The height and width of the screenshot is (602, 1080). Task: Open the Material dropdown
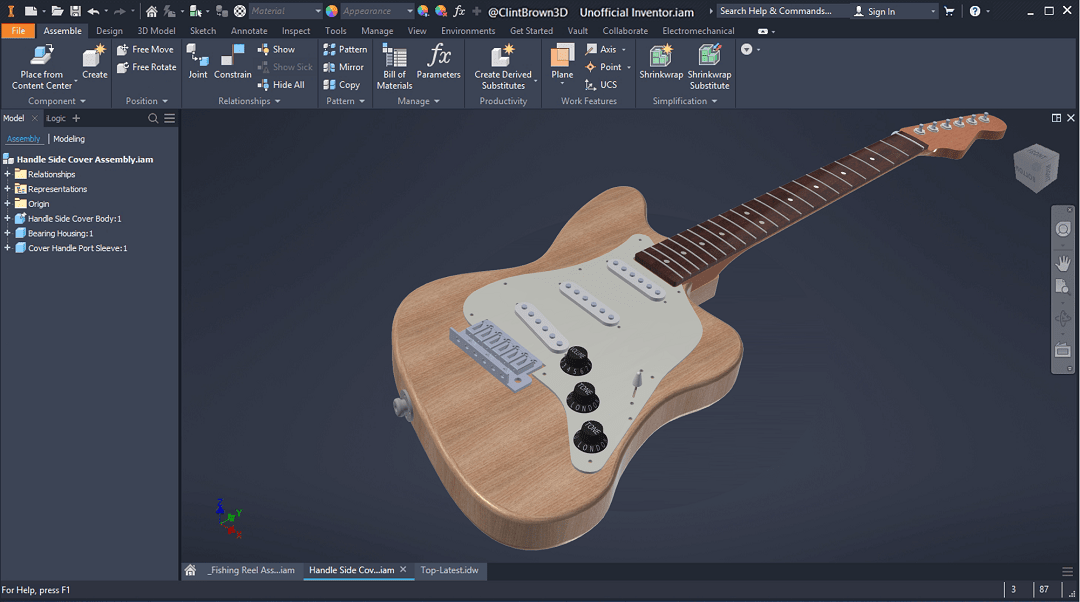tap(286, 11)
